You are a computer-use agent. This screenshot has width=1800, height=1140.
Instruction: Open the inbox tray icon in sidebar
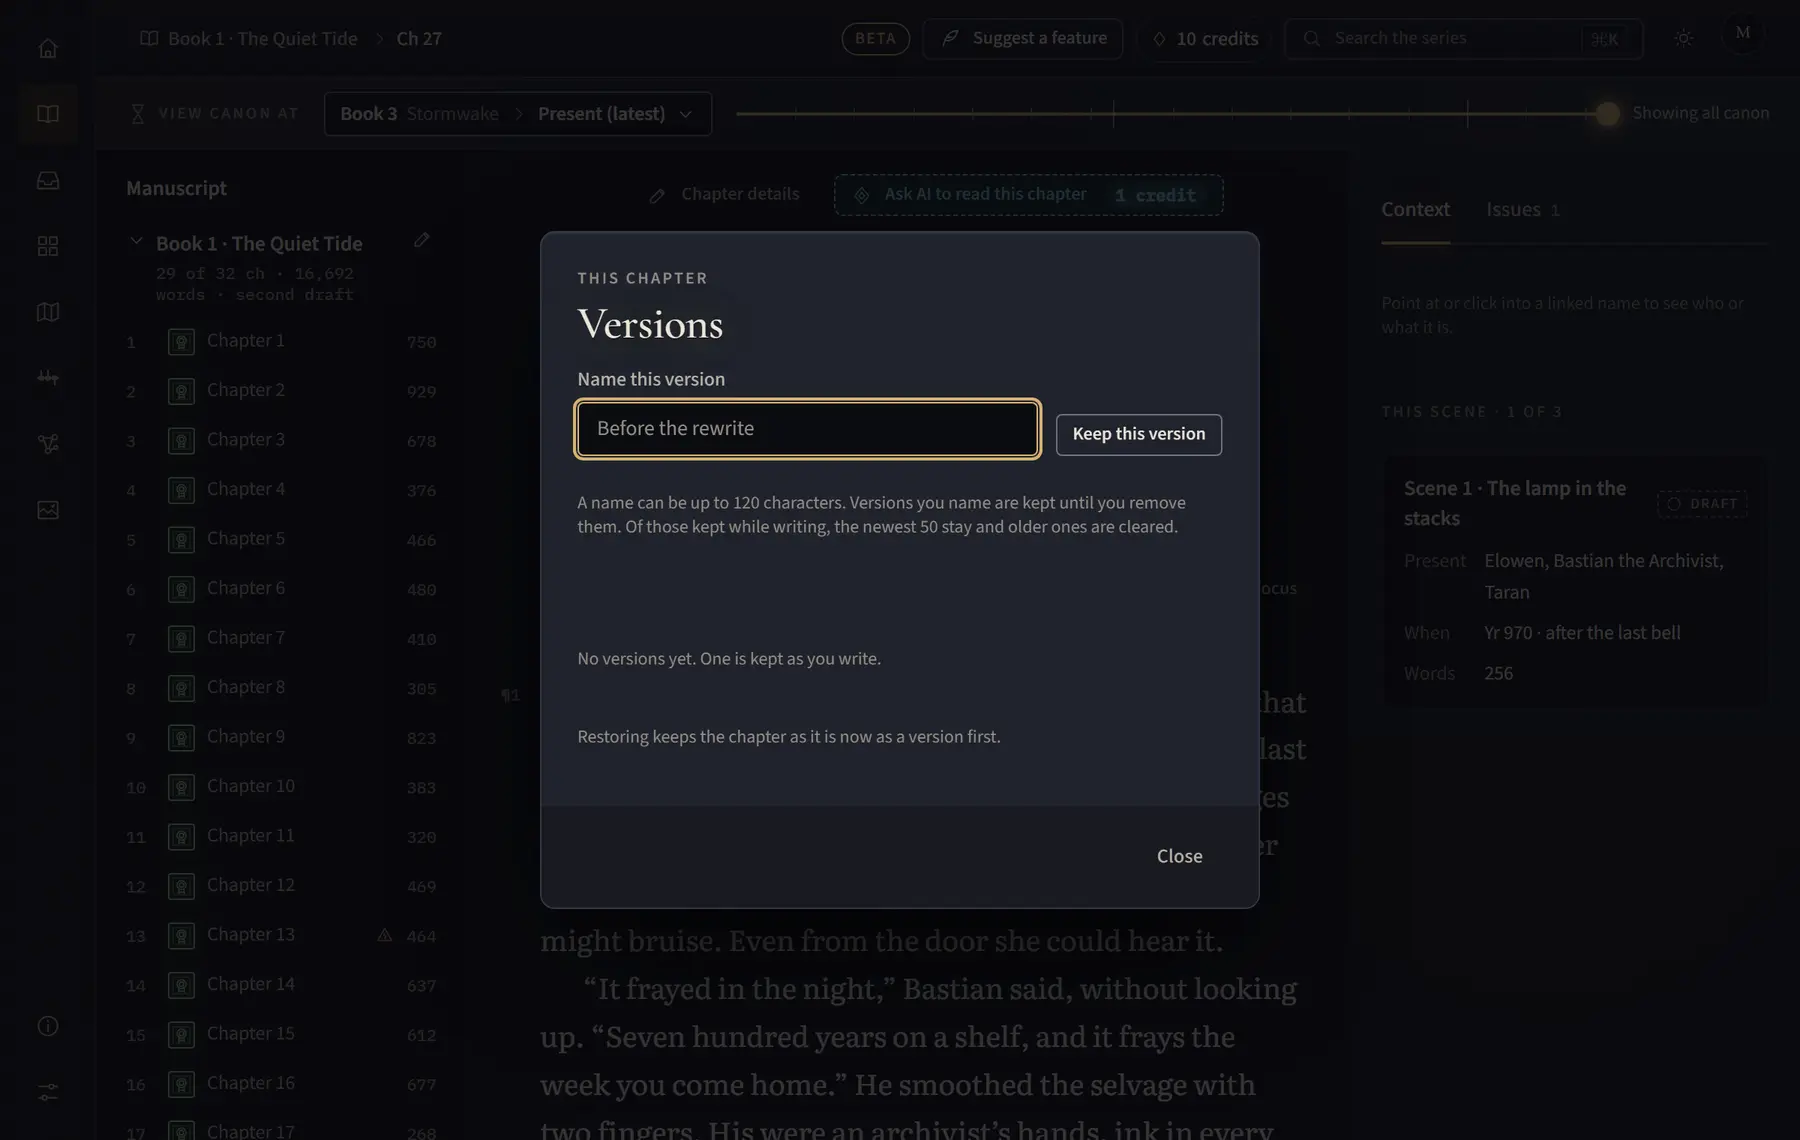(x=48, y=180)
